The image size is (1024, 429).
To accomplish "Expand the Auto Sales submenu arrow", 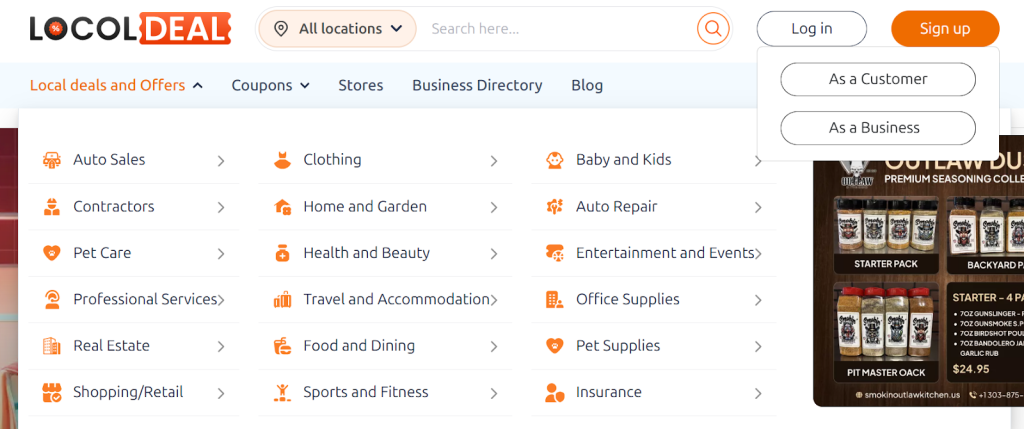I will [x=221, y=161].
